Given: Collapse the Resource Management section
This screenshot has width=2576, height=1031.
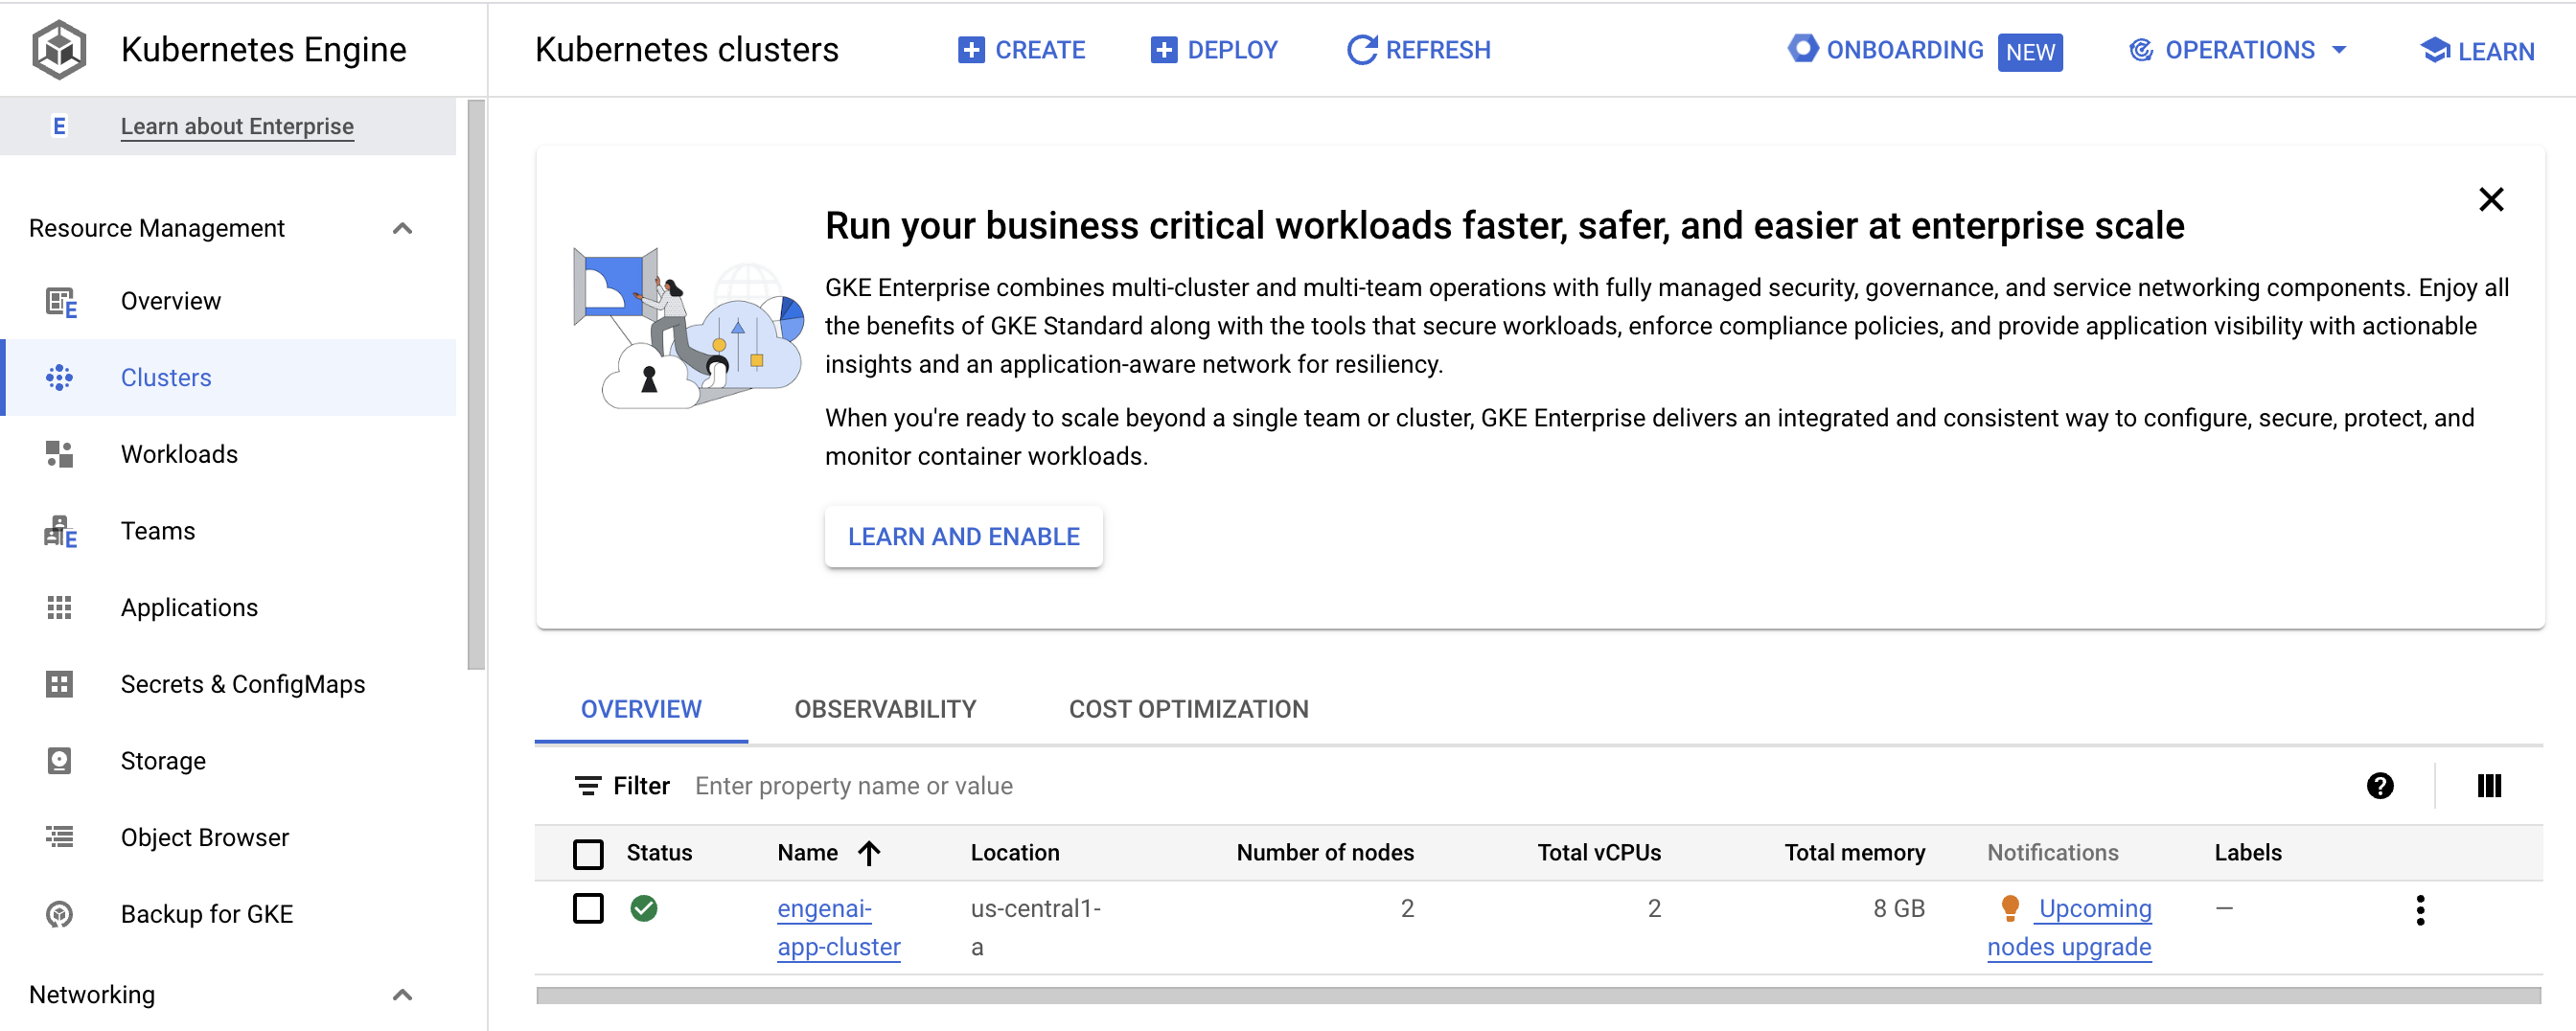Looking at the screenshot, I should point(402,229).
